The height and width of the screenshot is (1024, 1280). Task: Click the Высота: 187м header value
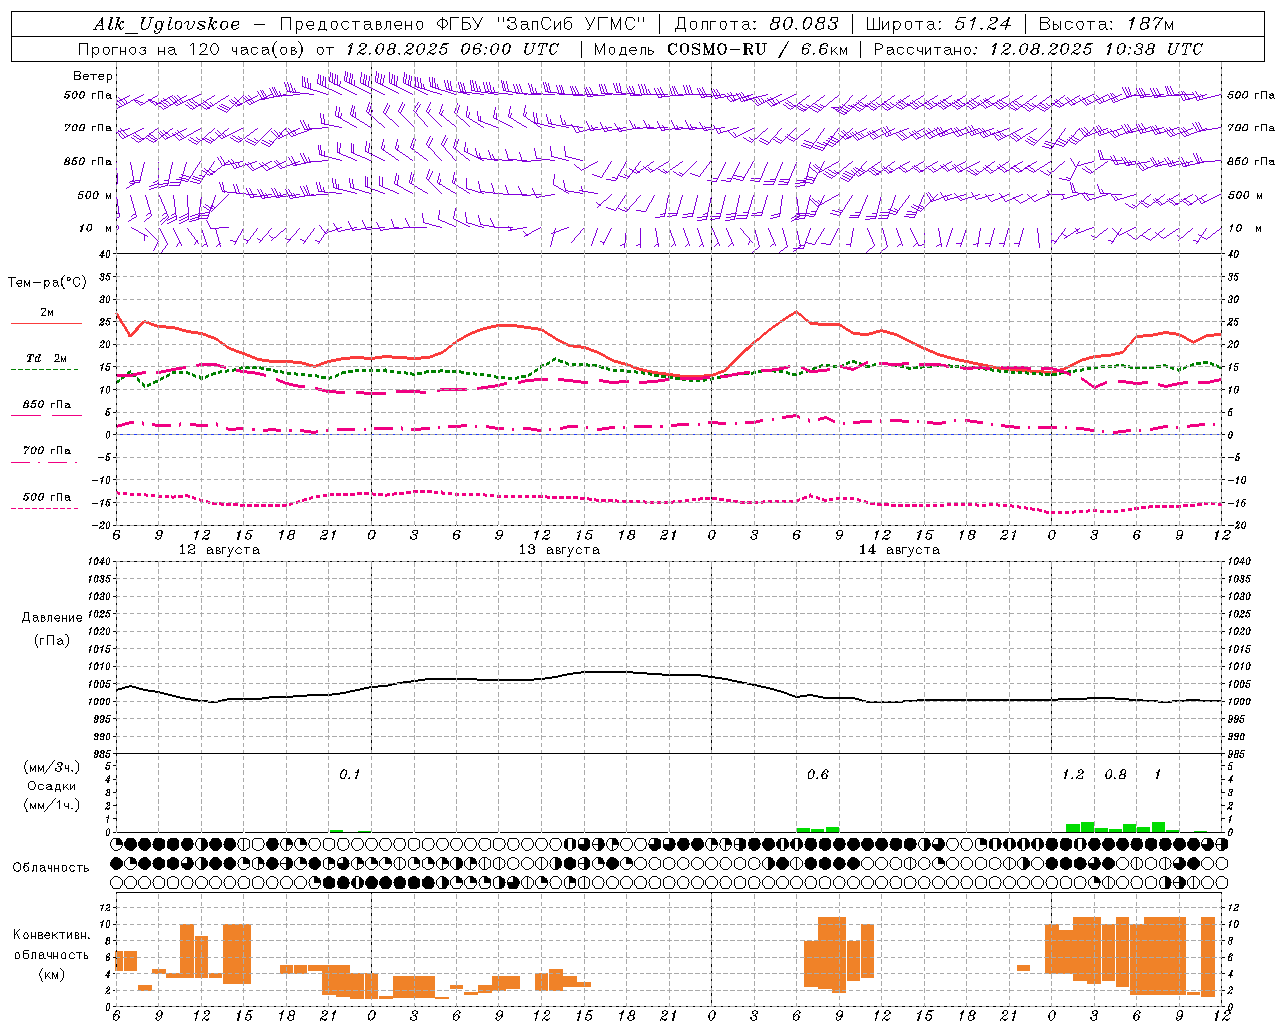coord(1107,24)
